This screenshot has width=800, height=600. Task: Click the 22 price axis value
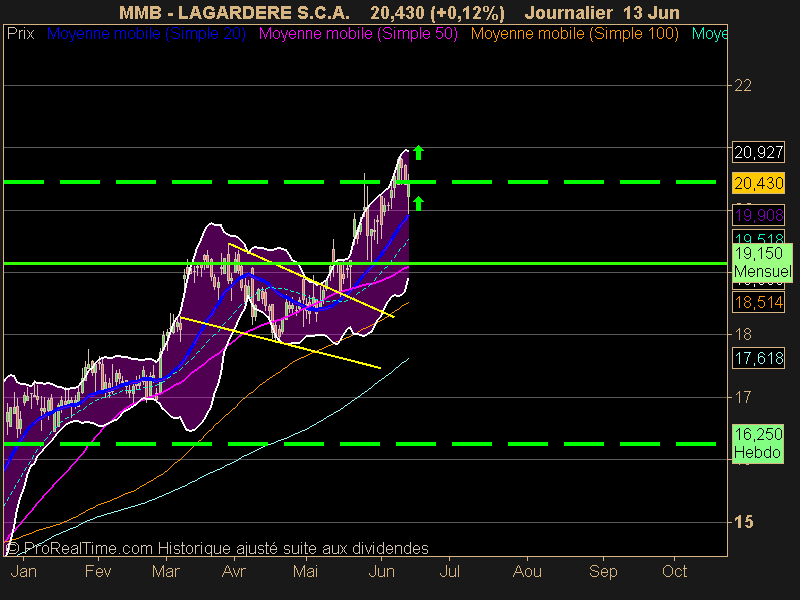click(x=743, y=86)
